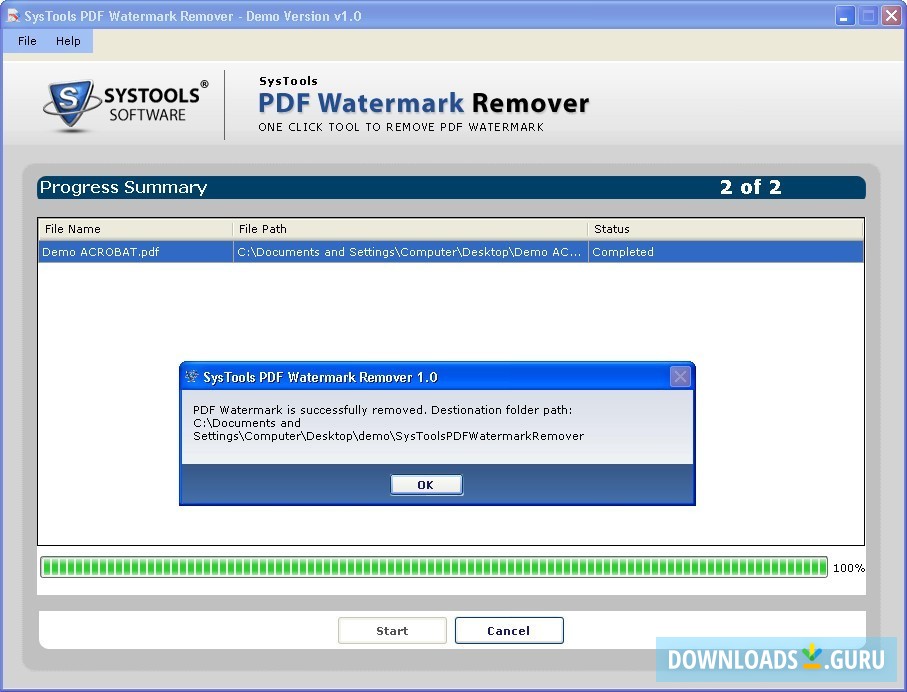This screenshot has height=692, width=907.
Task: Click the Start button
Action: click(x=392, y=630)
